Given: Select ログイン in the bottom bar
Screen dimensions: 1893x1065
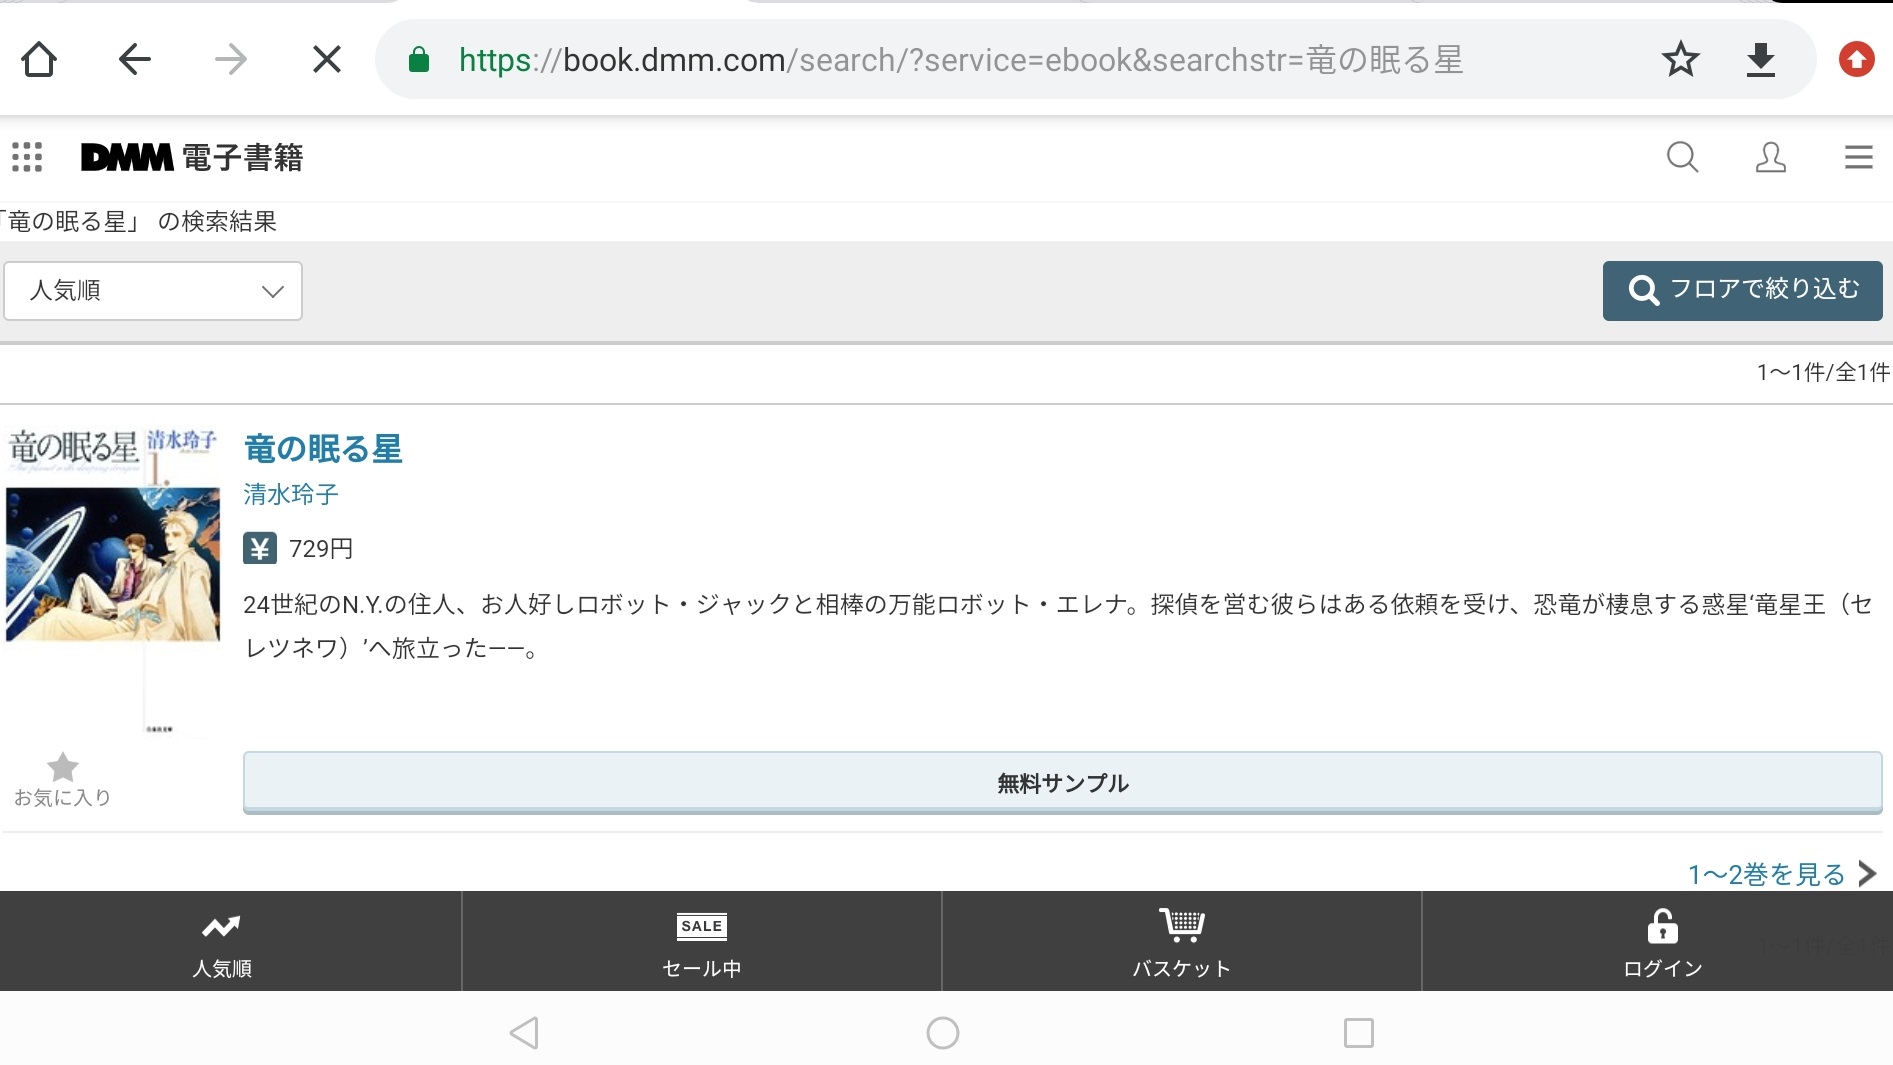Looking at the screenshot, I should [x=1662, y=942].
